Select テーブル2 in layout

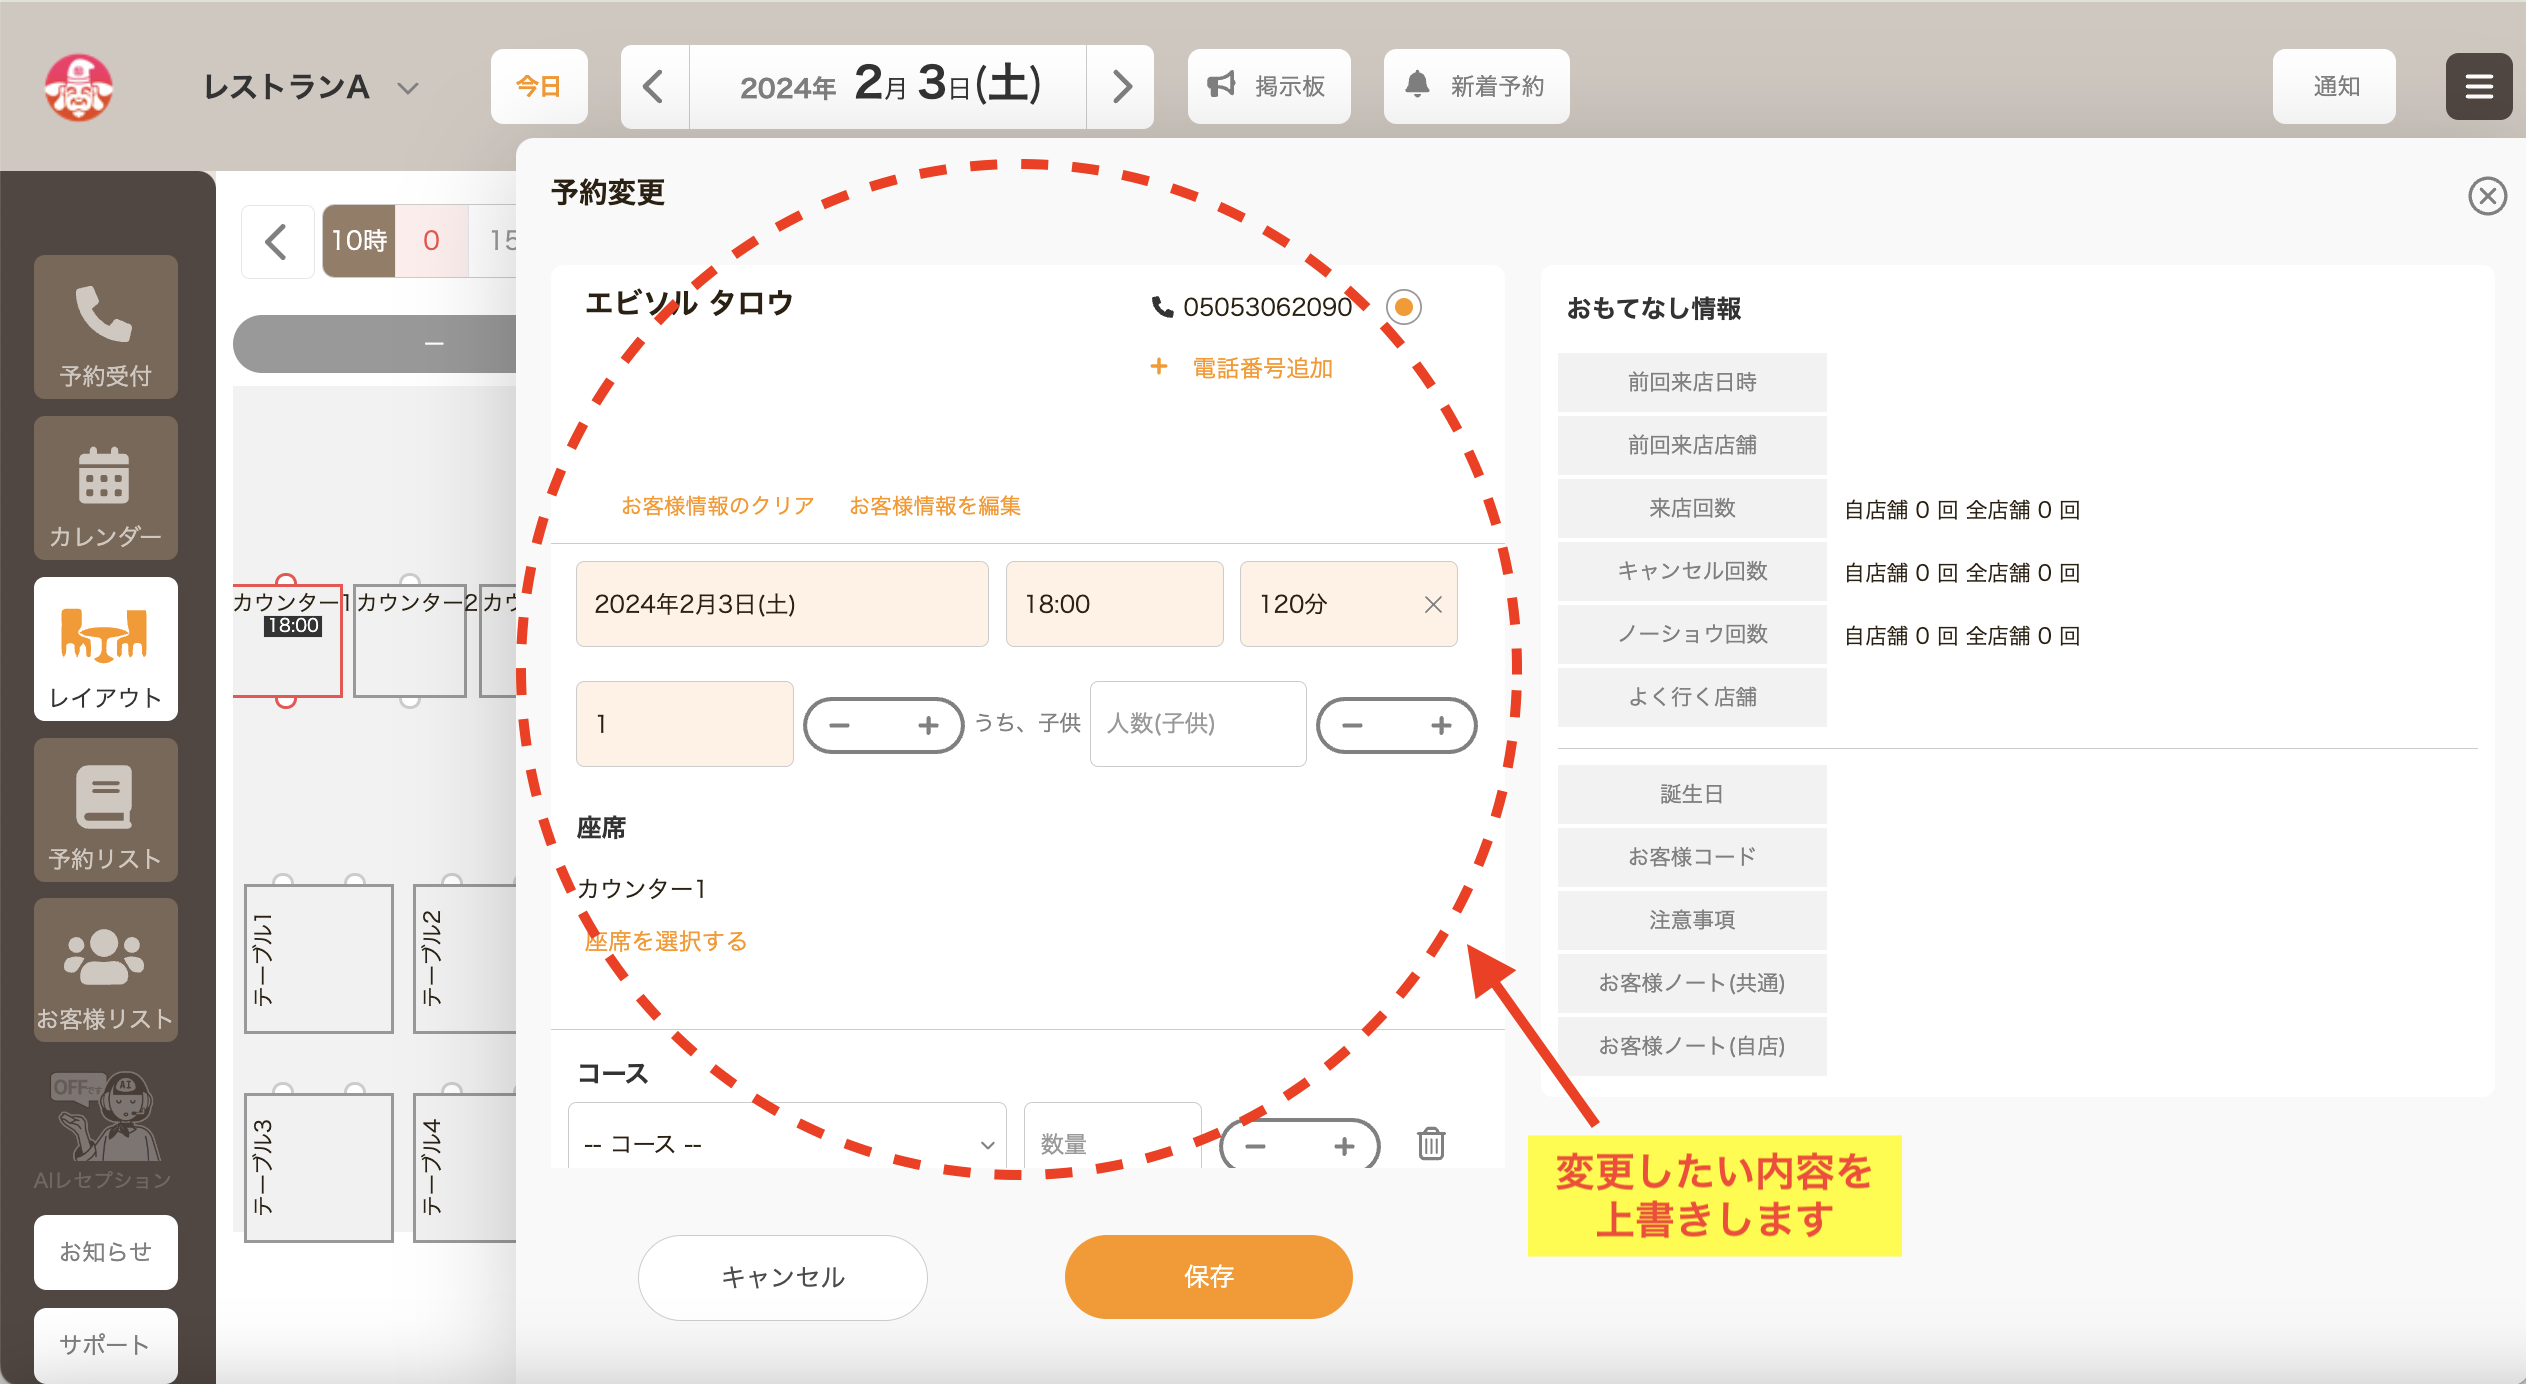coord(465,958)
